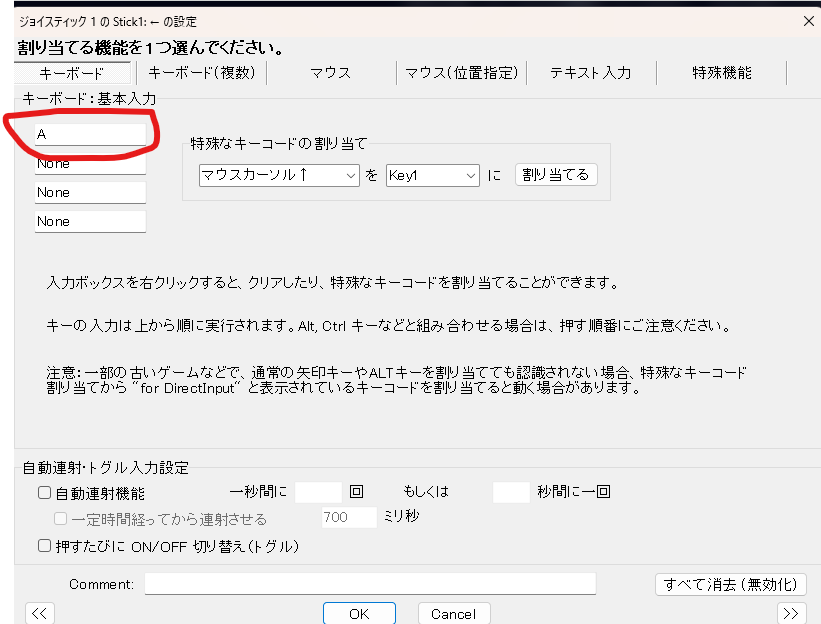821x624 pixels.
Task: Open the Key1 target dropdown
Action: (432, 175)
